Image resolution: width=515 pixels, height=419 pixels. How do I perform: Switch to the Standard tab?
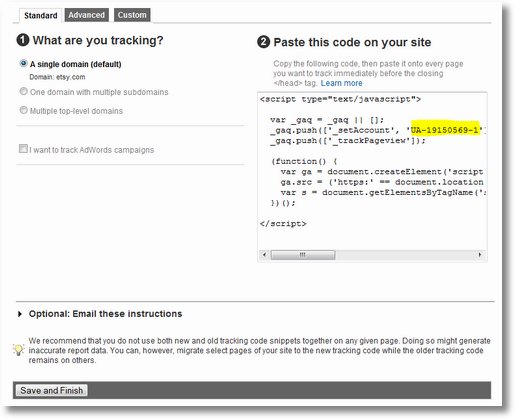[x=41, y=15]
